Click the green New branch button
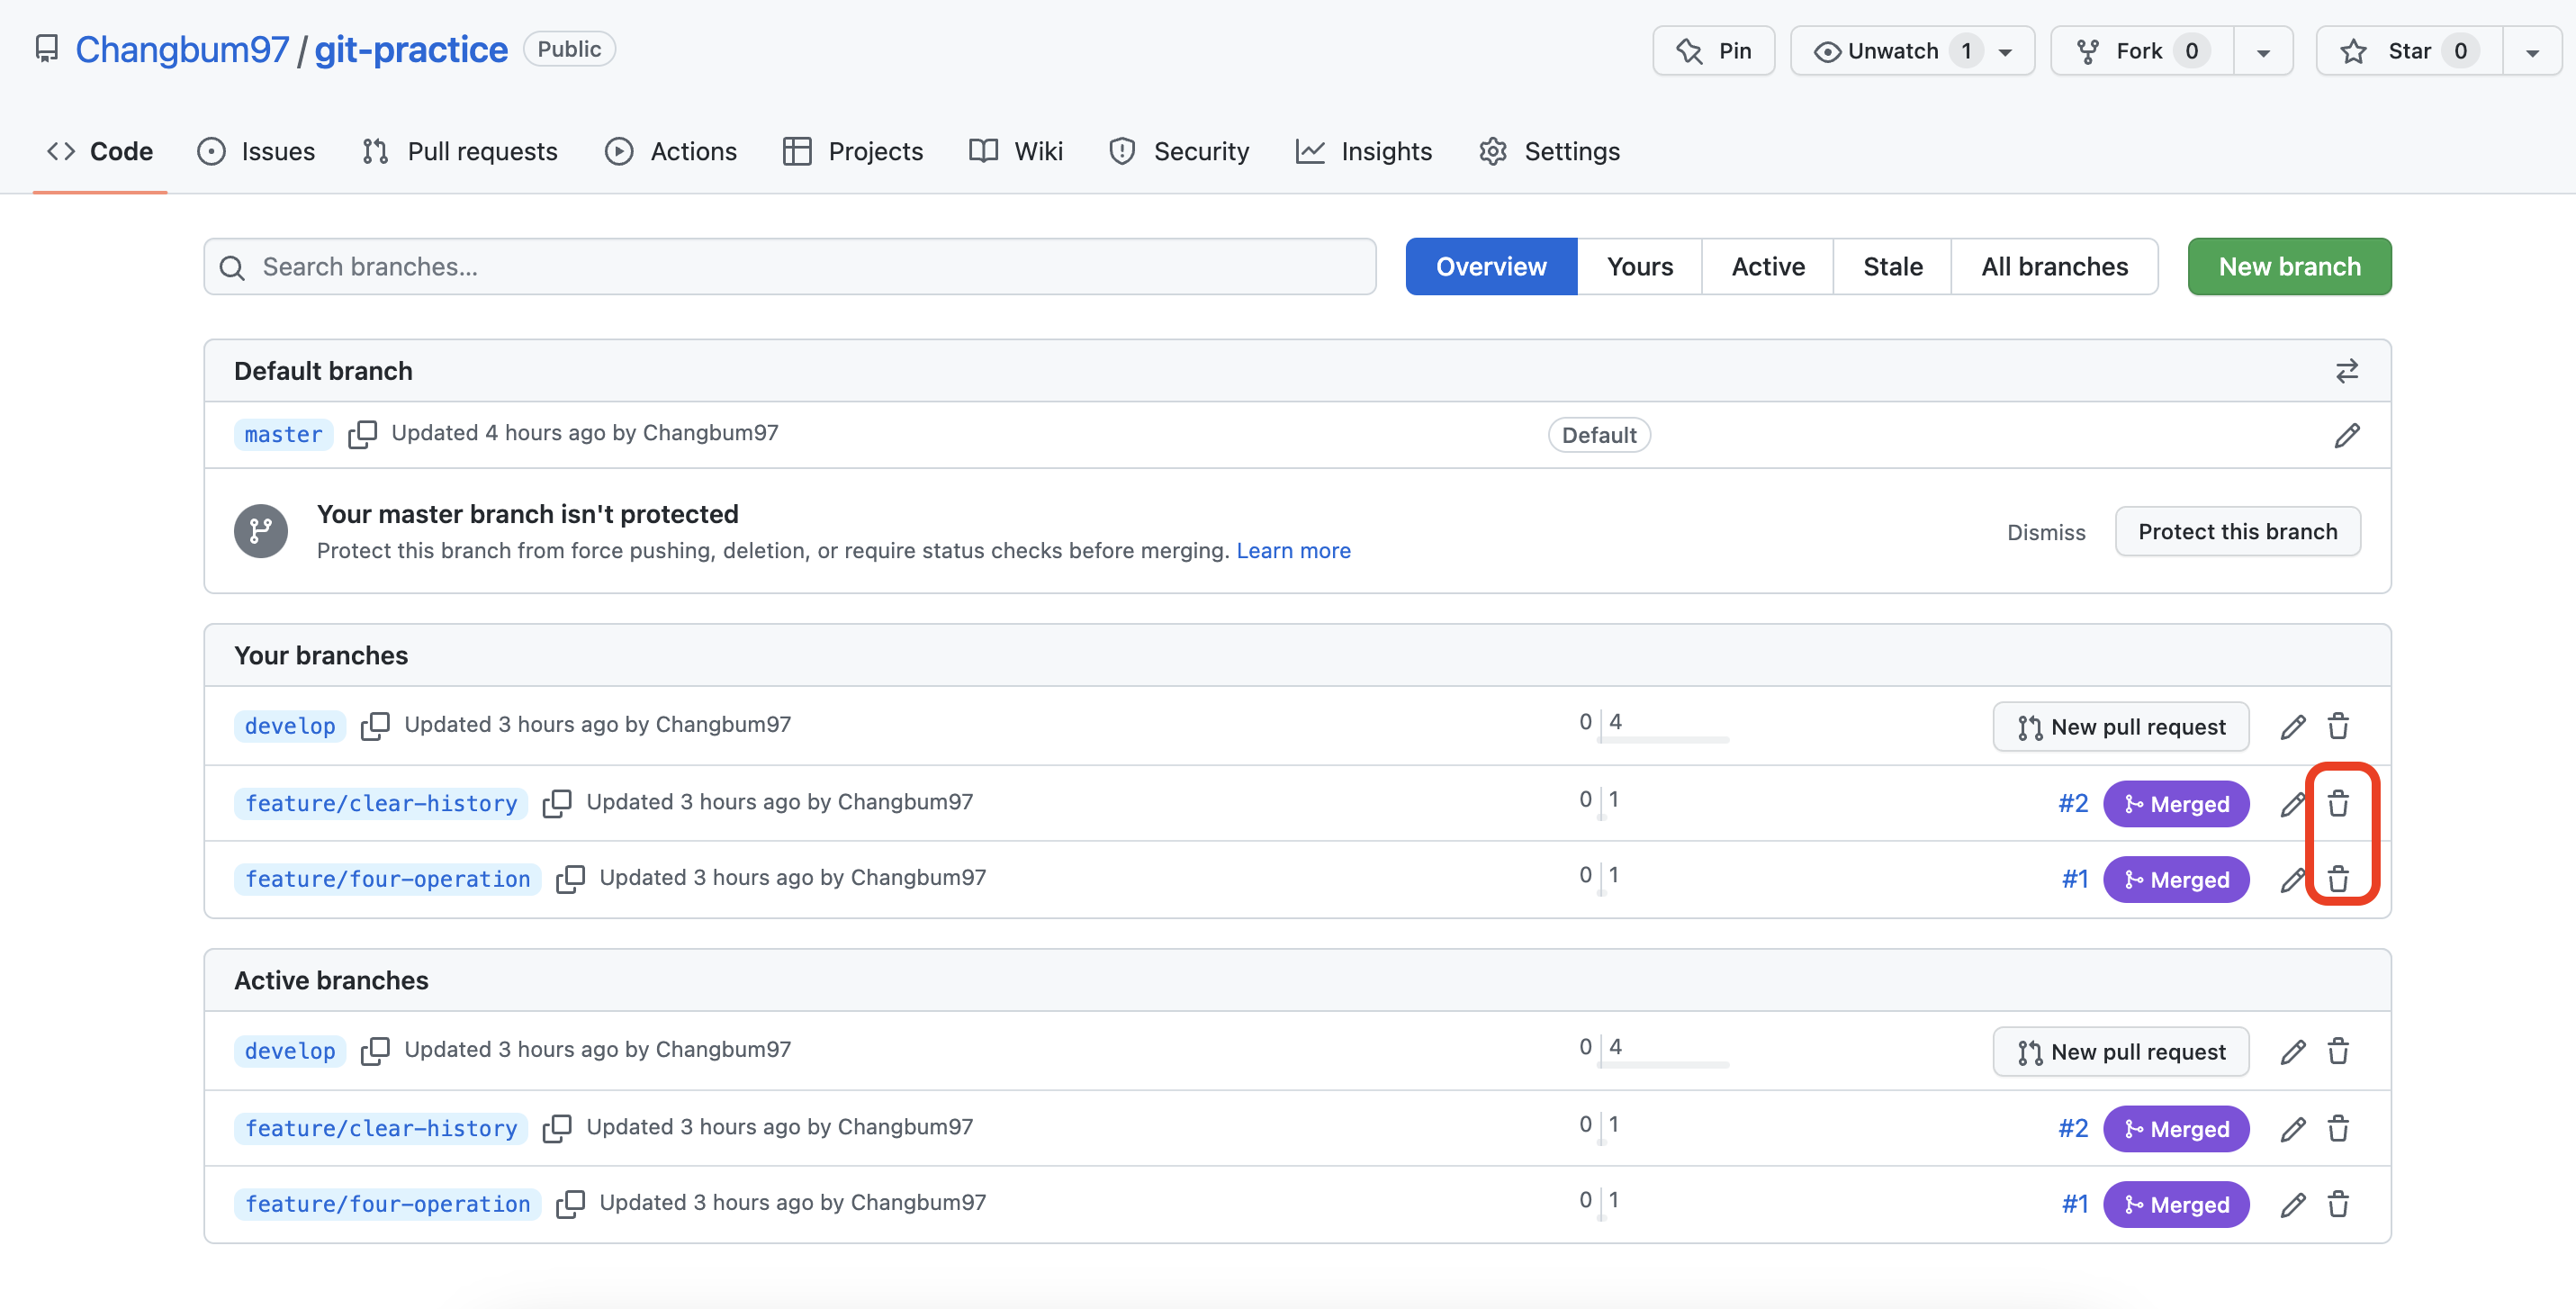 [2288, 267]
